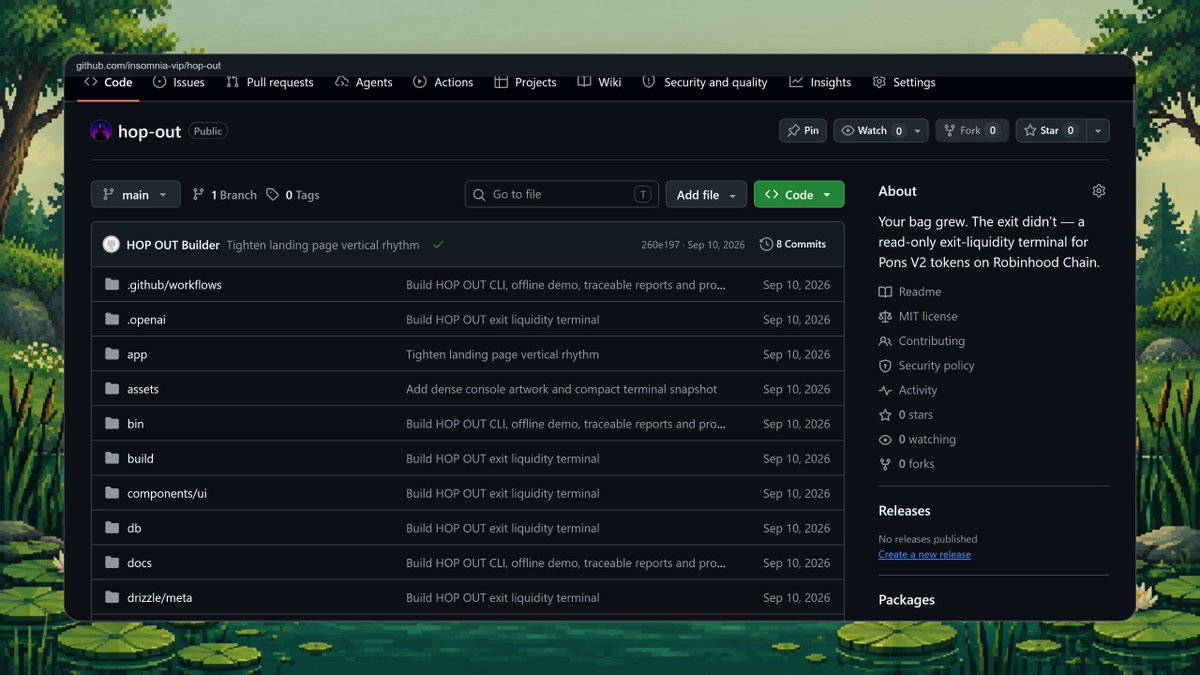Click the hop-out repository avatar icon

tap(101, 131)
